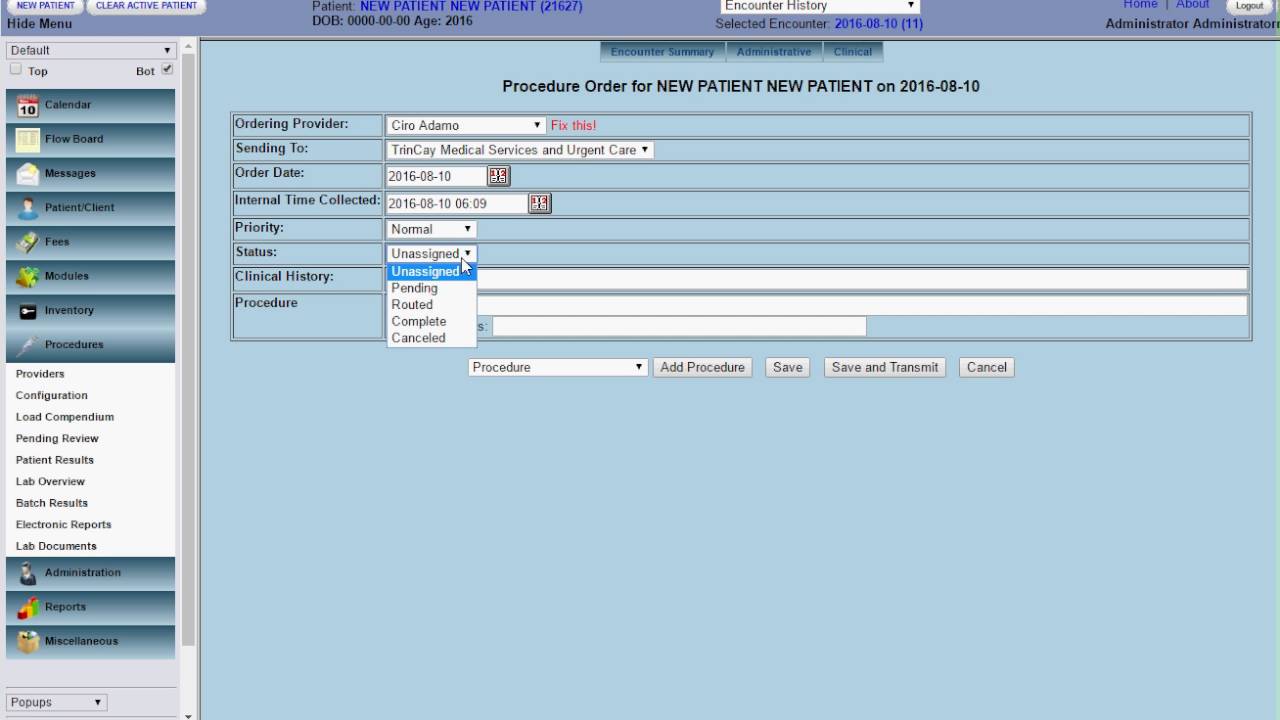Click the Reports chart icon
1280x720 pixels.
pos(28,607)
